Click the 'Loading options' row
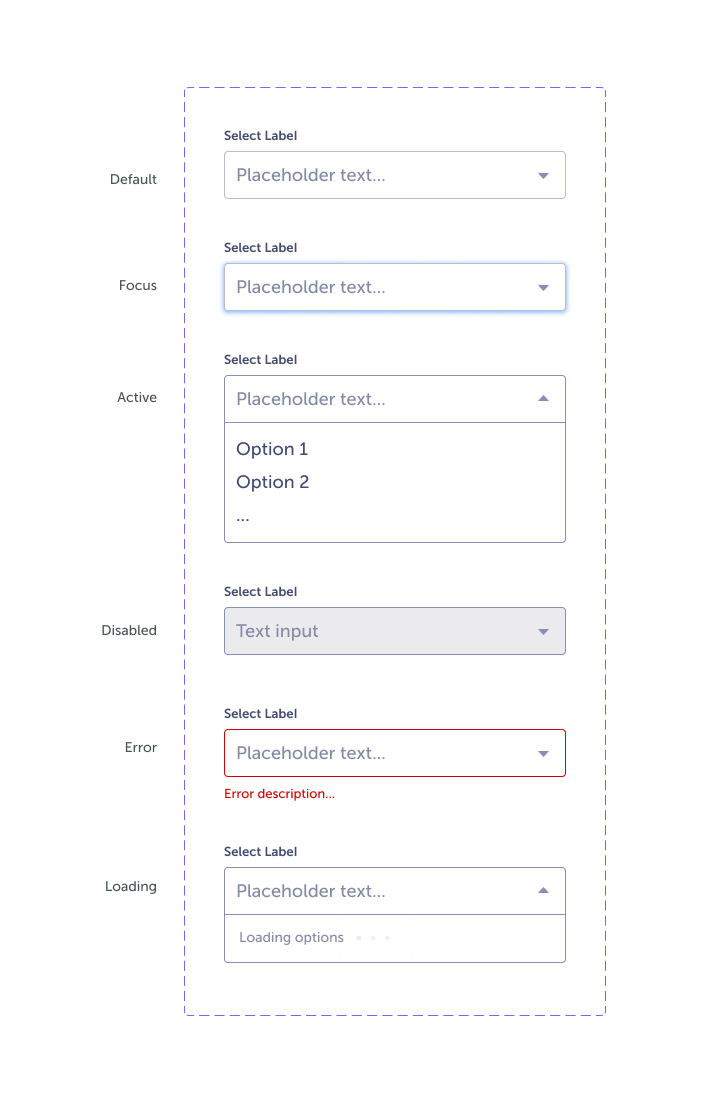 pos(290,938)
